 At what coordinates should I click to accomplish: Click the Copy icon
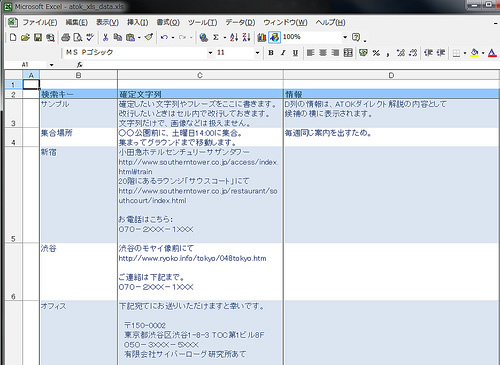click(118, 37)
